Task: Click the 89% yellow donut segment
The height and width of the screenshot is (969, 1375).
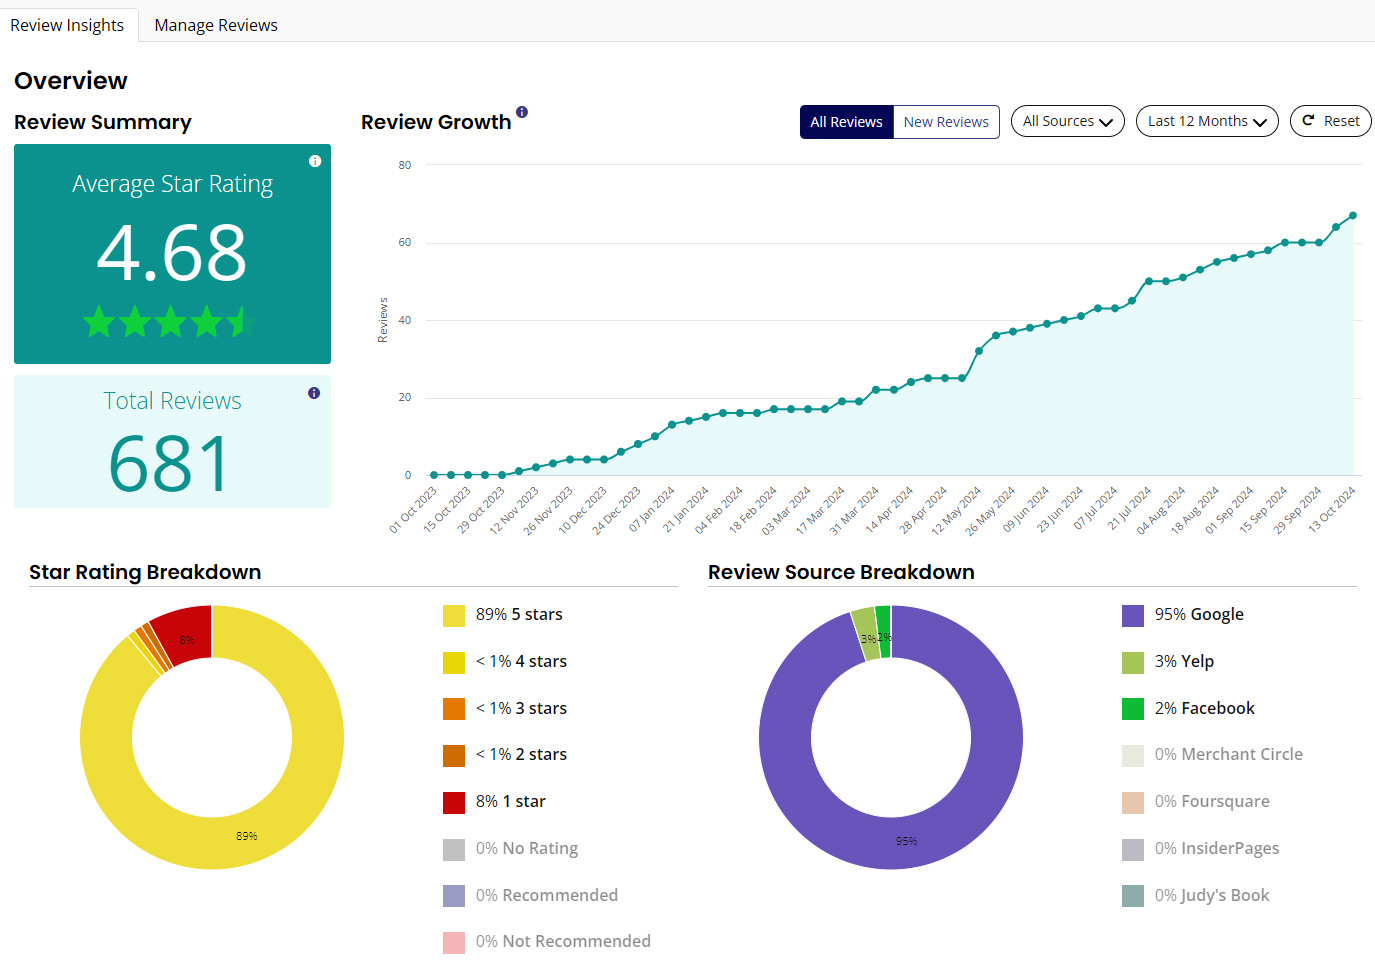Action: coord(247,835)
